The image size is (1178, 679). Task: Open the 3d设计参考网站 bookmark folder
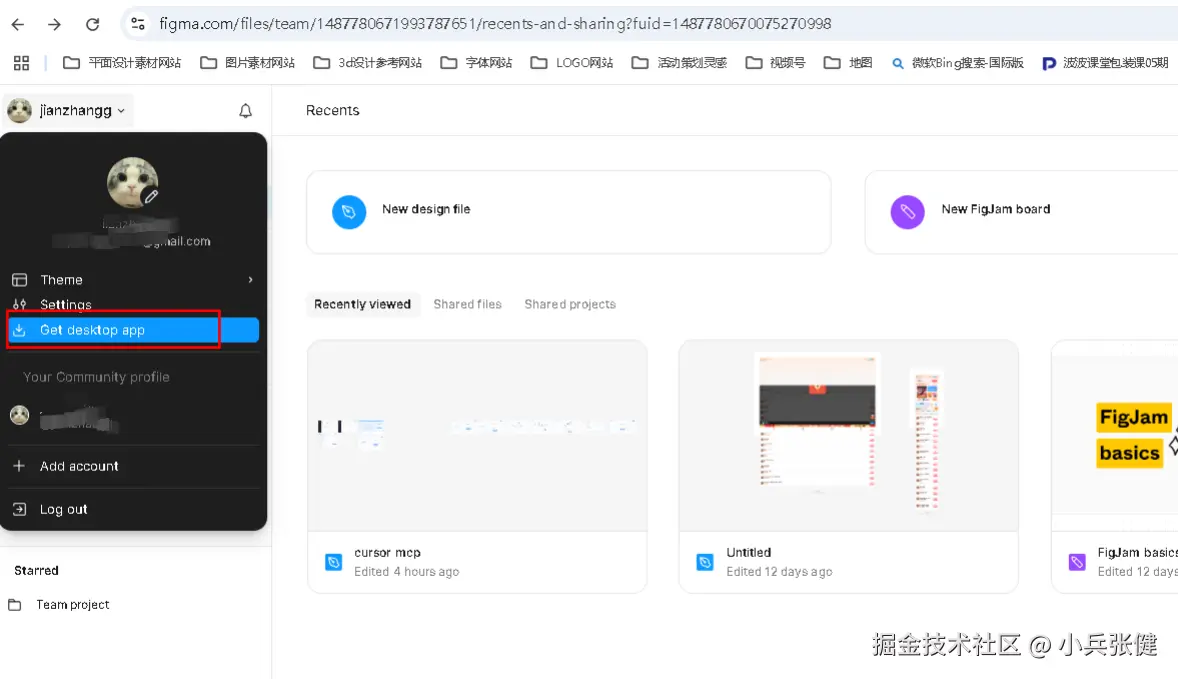tap(367, 63)
